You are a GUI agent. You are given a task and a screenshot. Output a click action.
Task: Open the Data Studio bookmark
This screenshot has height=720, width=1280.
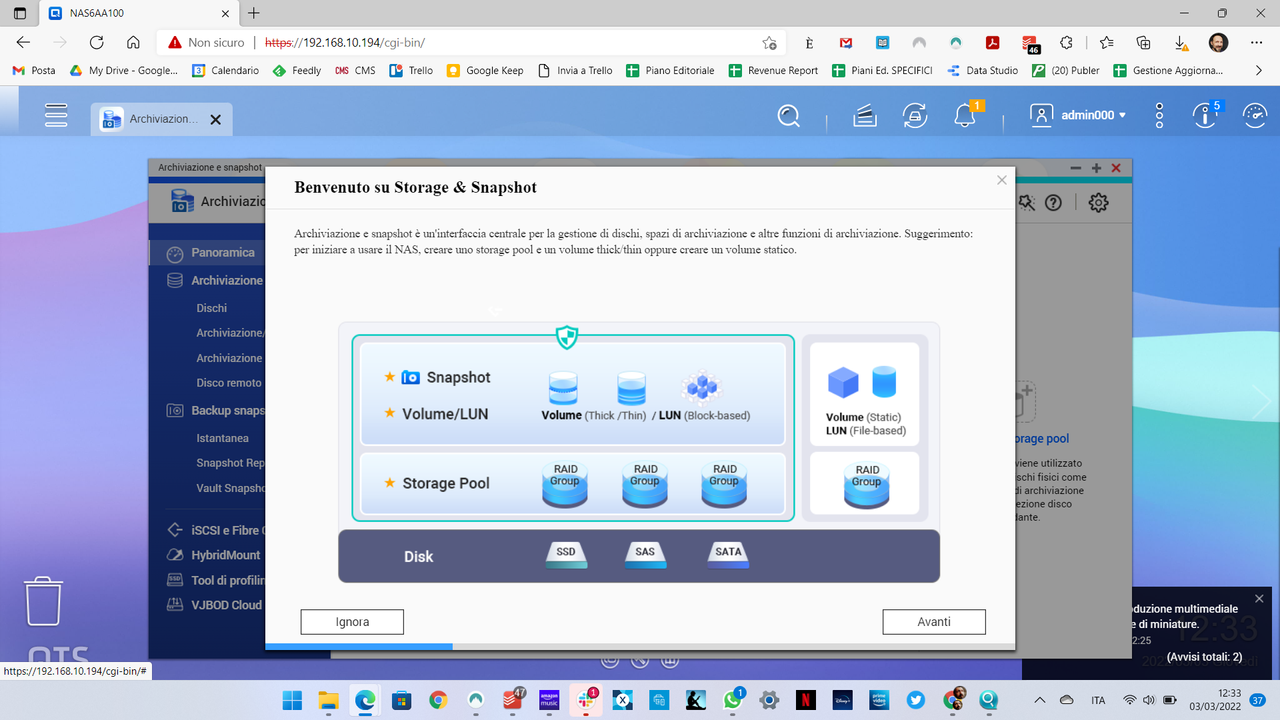(982, 71)
